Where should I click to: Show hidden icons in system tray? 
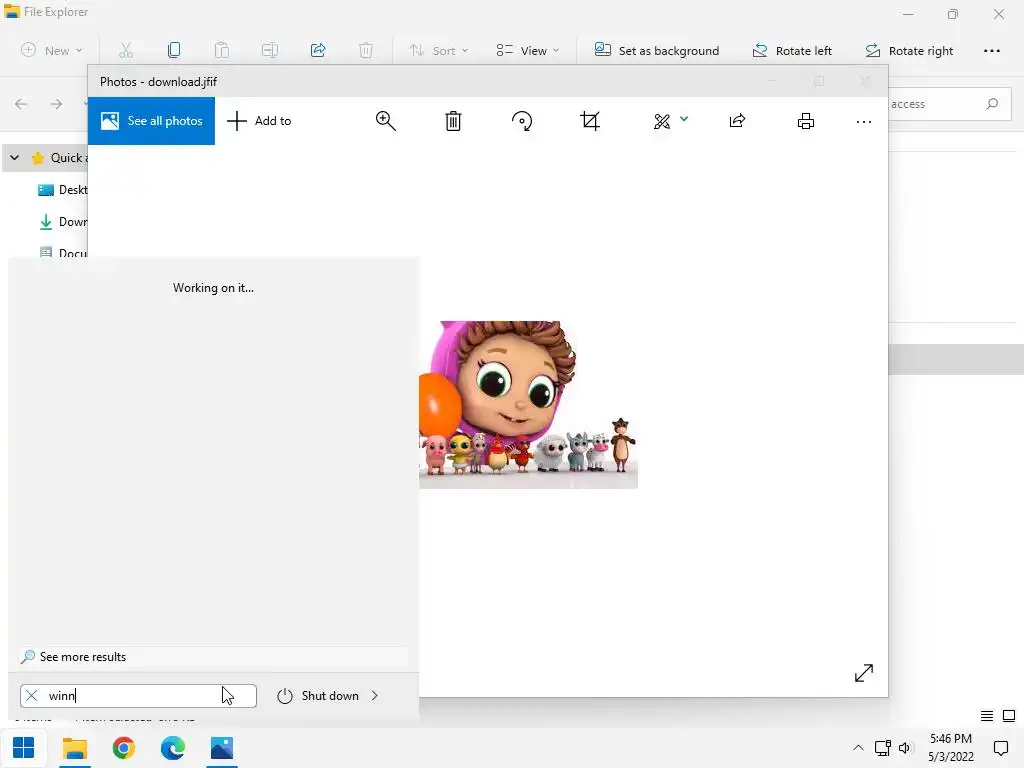pos(858,748)
